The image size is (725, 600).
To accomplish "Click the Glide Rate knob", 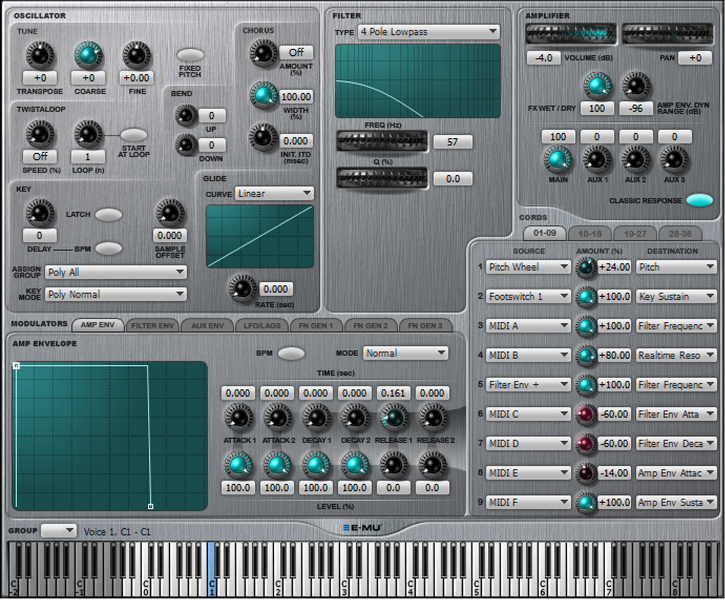I will pos(242,288).
